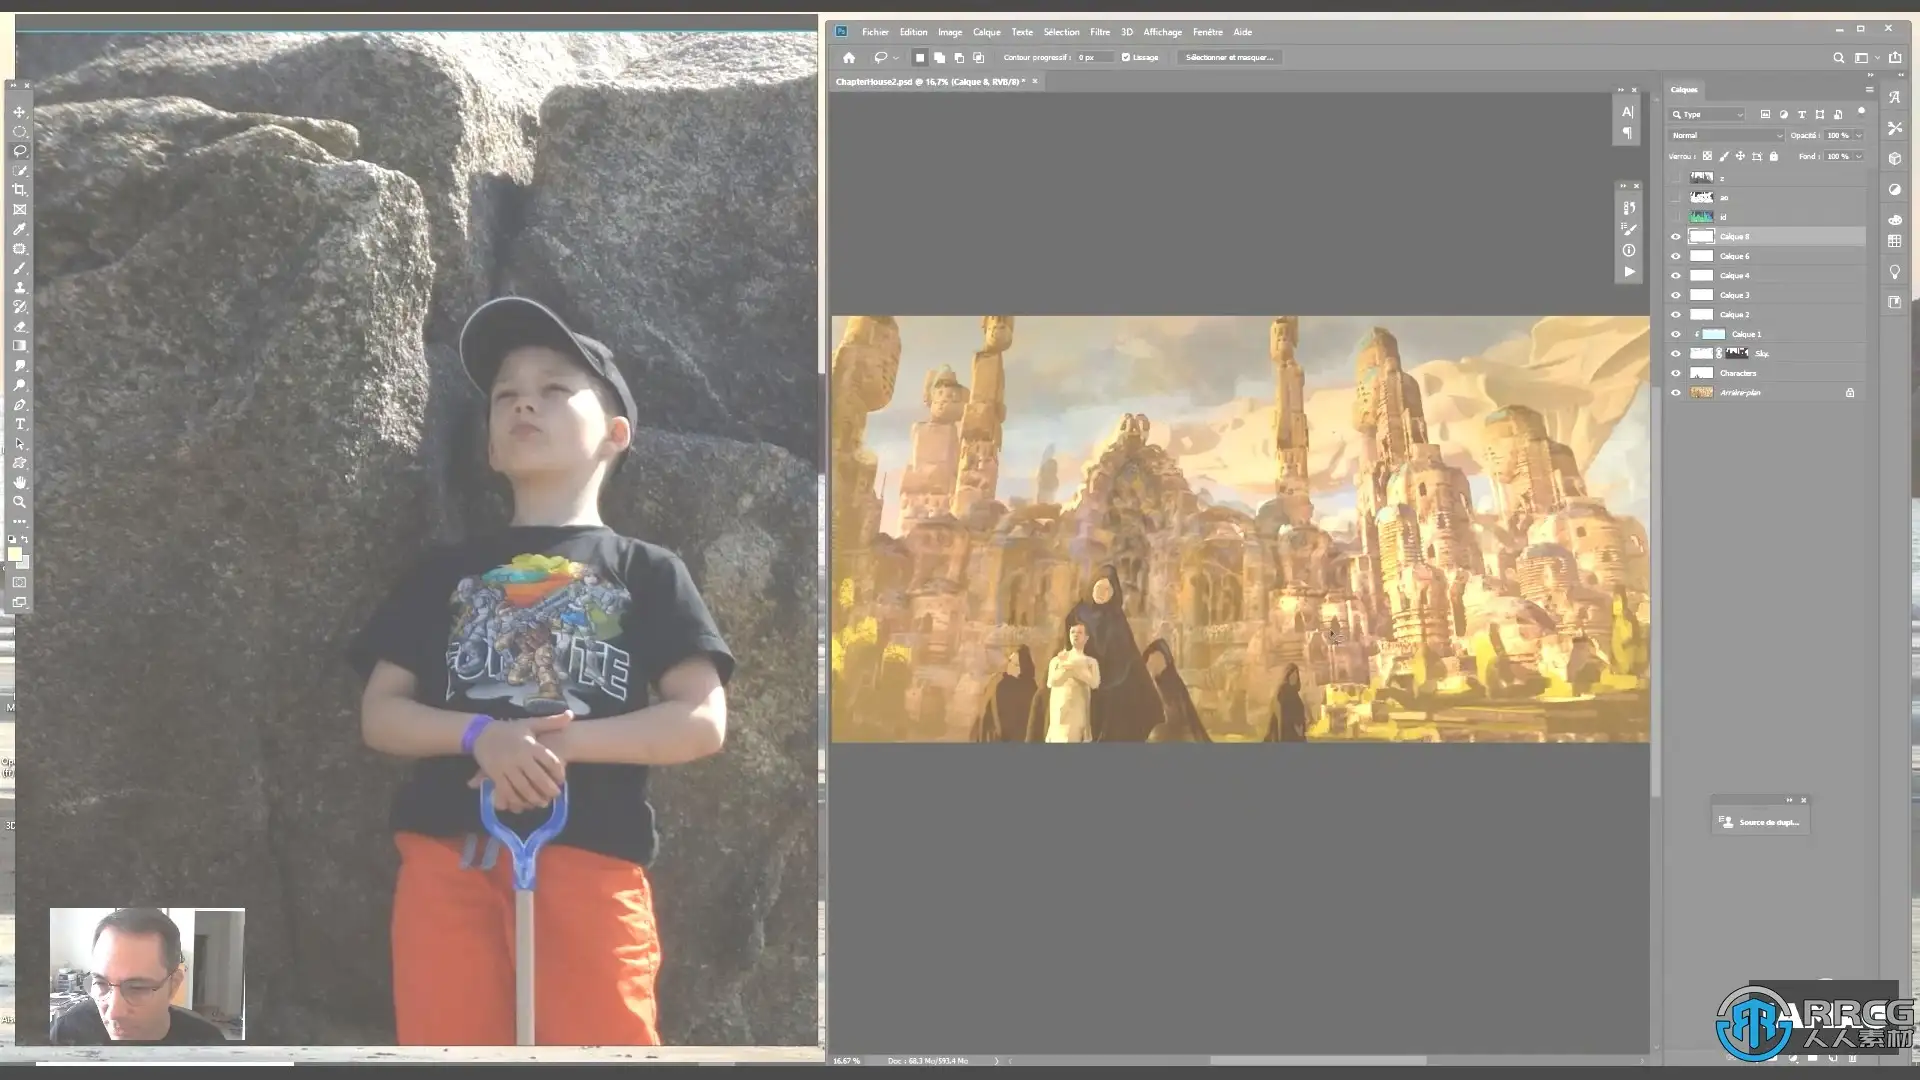Select the Horizontal Type tool
Image resolution: width=1920 pixels, height=1080 pixels.
[x=19, y=424]
